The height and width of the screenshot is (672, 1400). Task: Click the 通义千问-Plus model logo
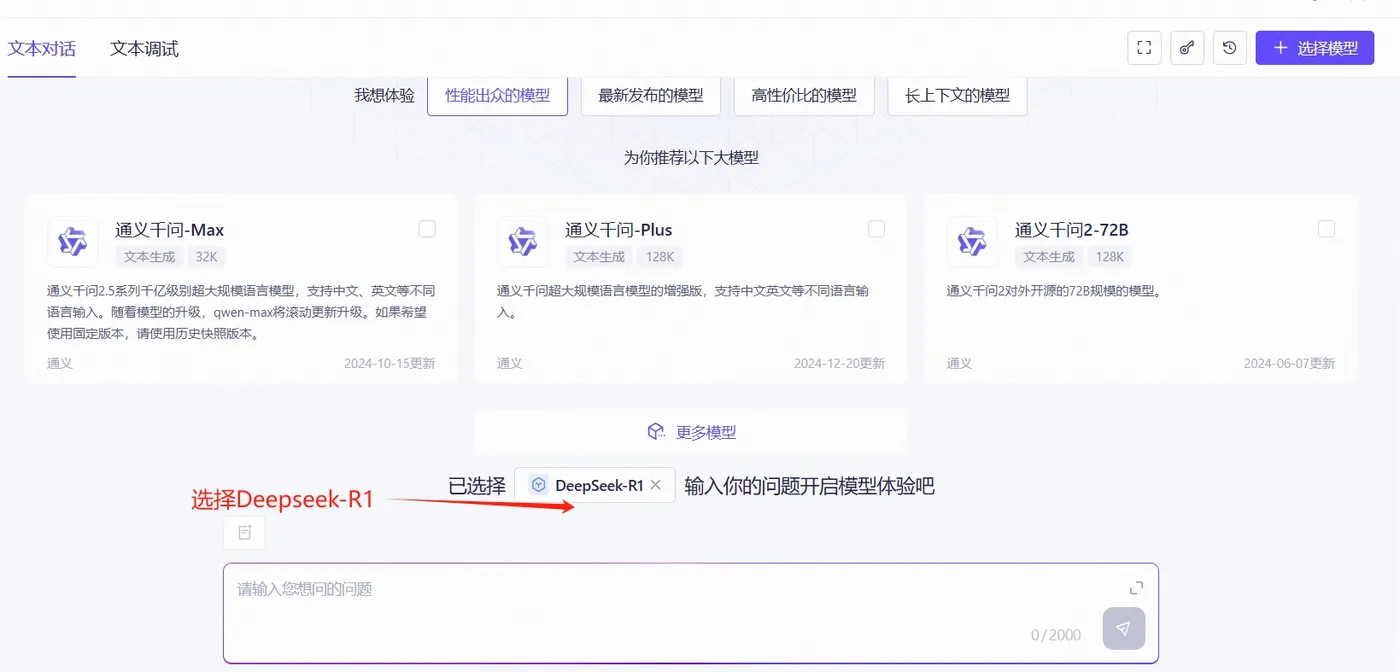522,242
